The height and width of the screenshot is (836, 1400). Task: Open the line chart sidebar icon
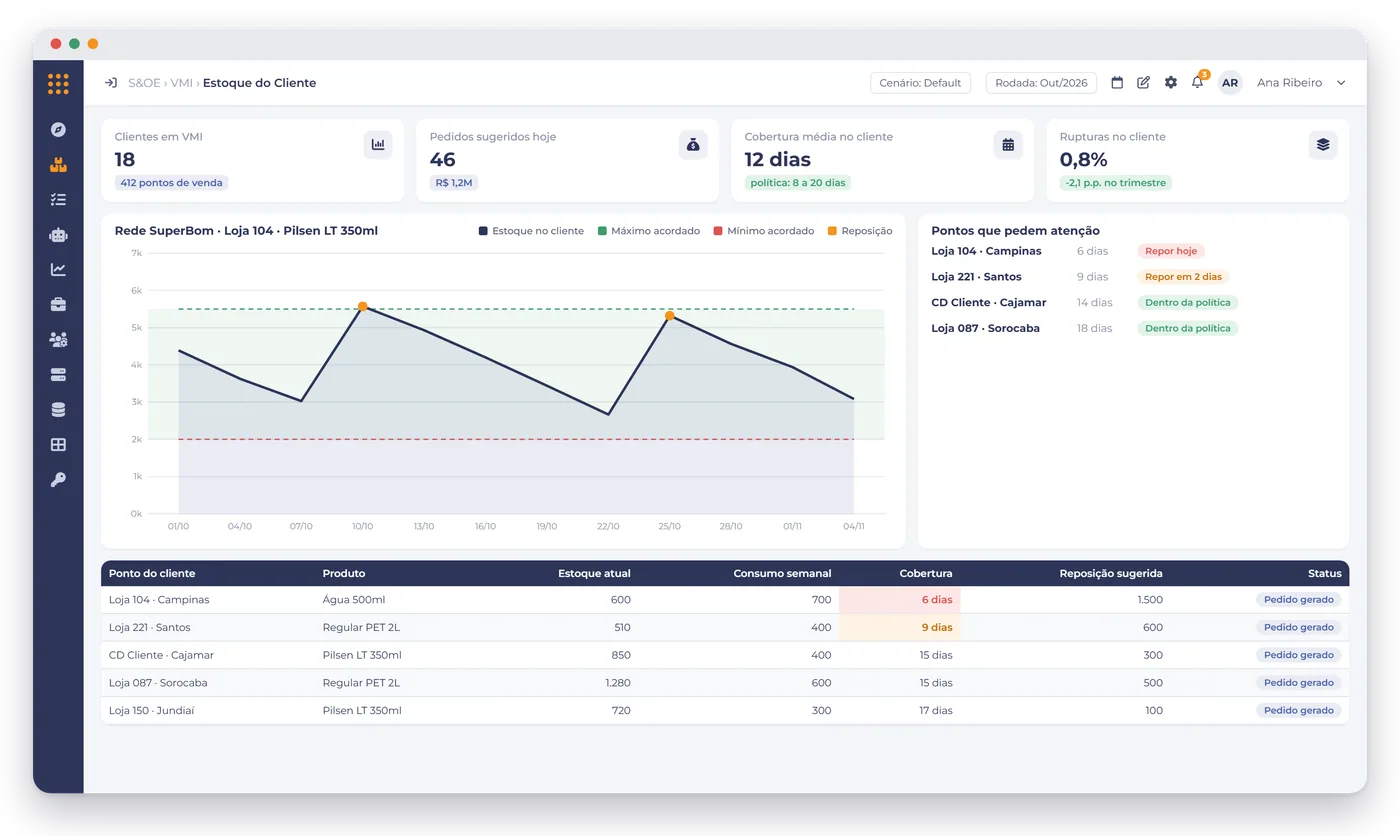pyautogui.click(x=58, y=269)
